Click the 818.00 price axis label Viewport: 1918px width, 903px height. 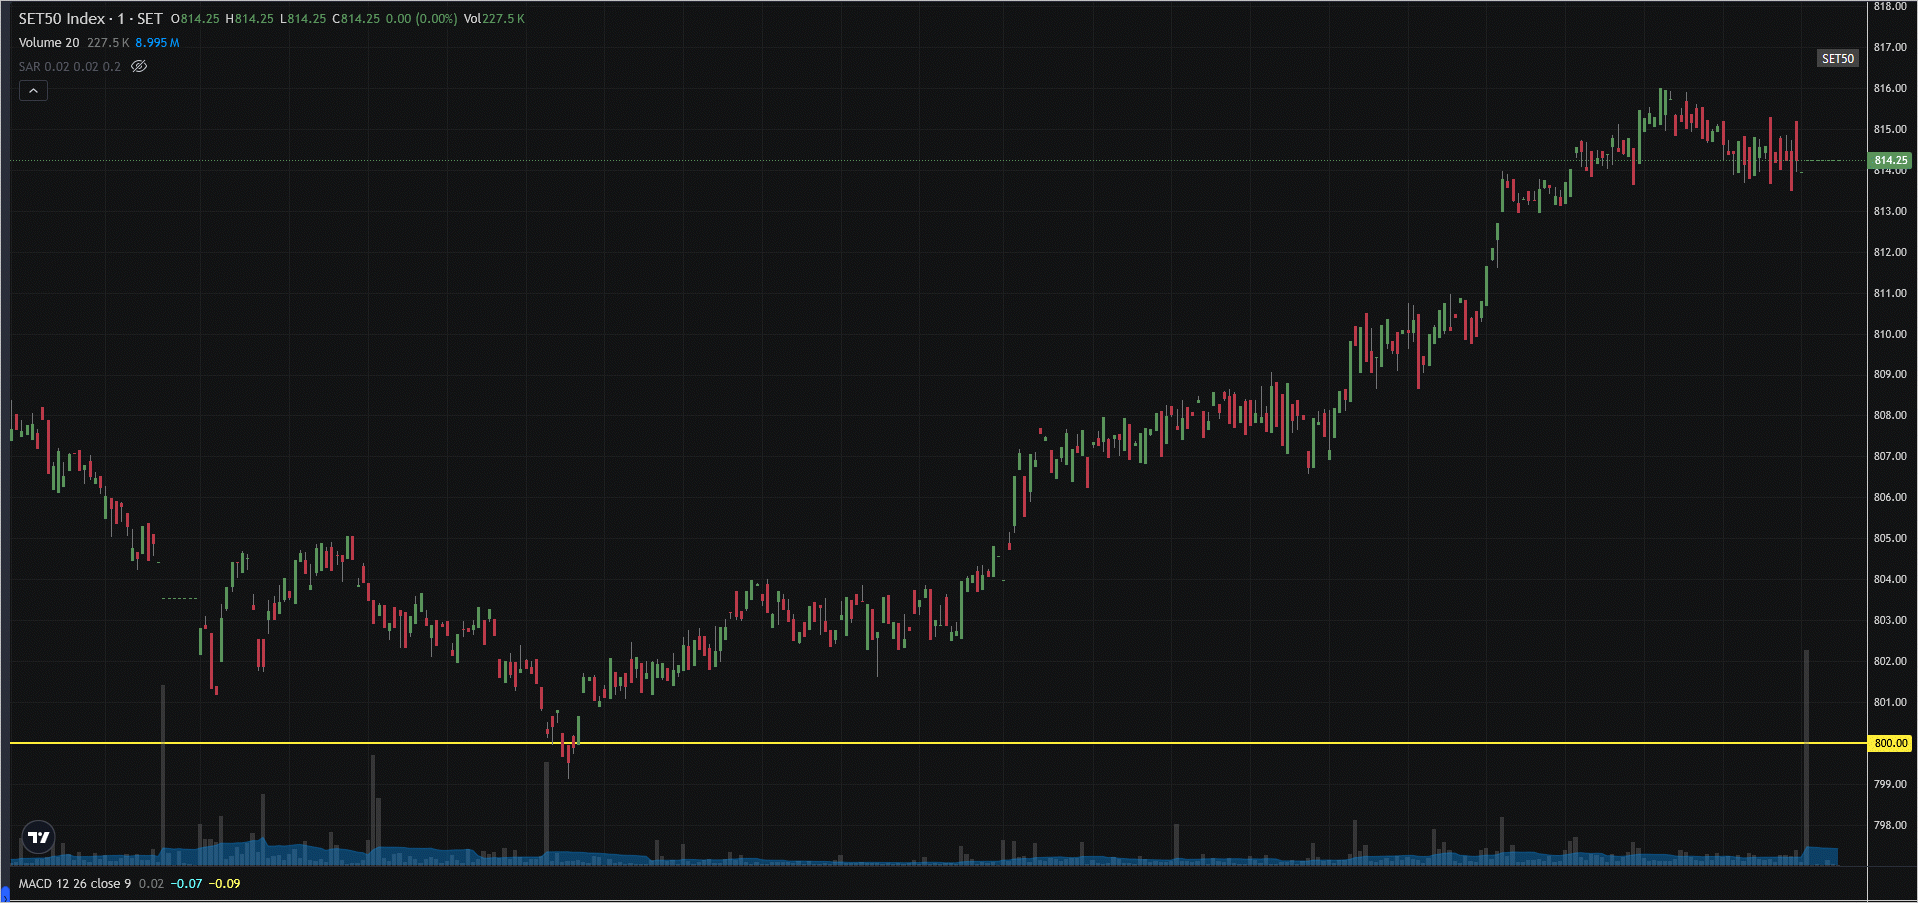1890,6
